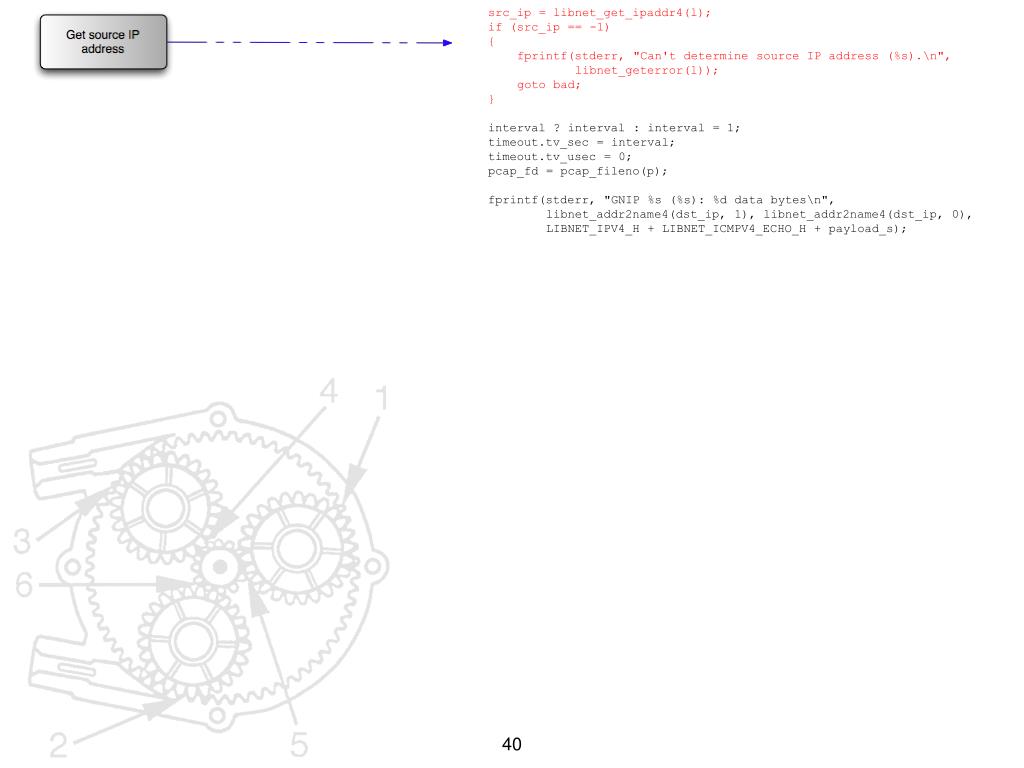Click the fprintf "Can't determine source IP address" line
1024x768 pixels.
[x=733, y=56]
